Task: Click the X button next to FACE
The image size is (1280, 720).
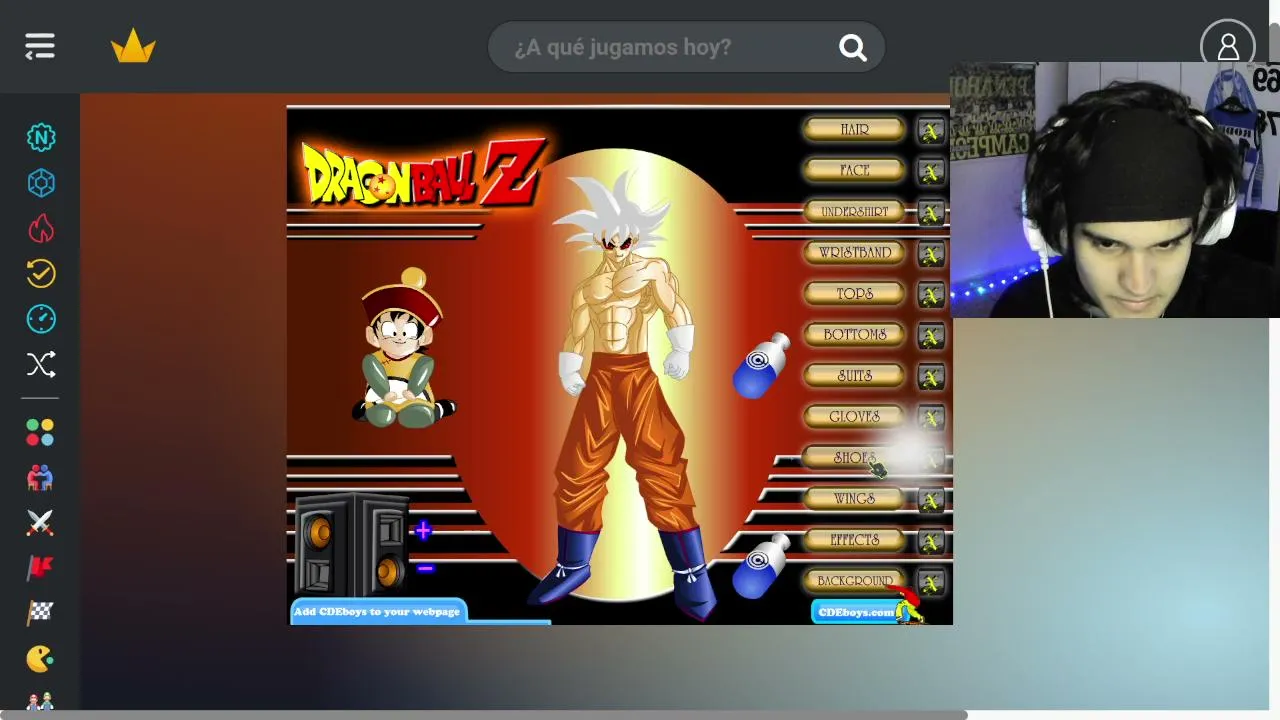Action: [x=931, y=172]
